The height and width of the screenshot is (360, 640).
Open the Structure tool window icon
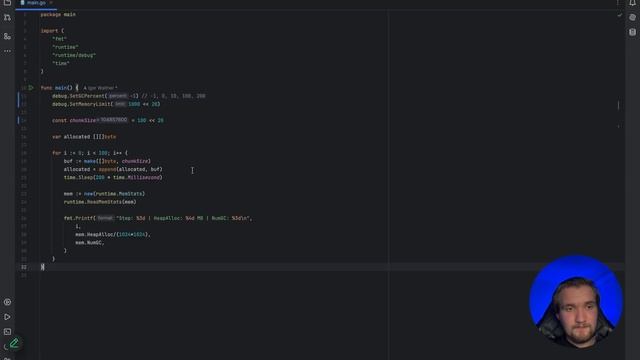click(x=7, y=36)
